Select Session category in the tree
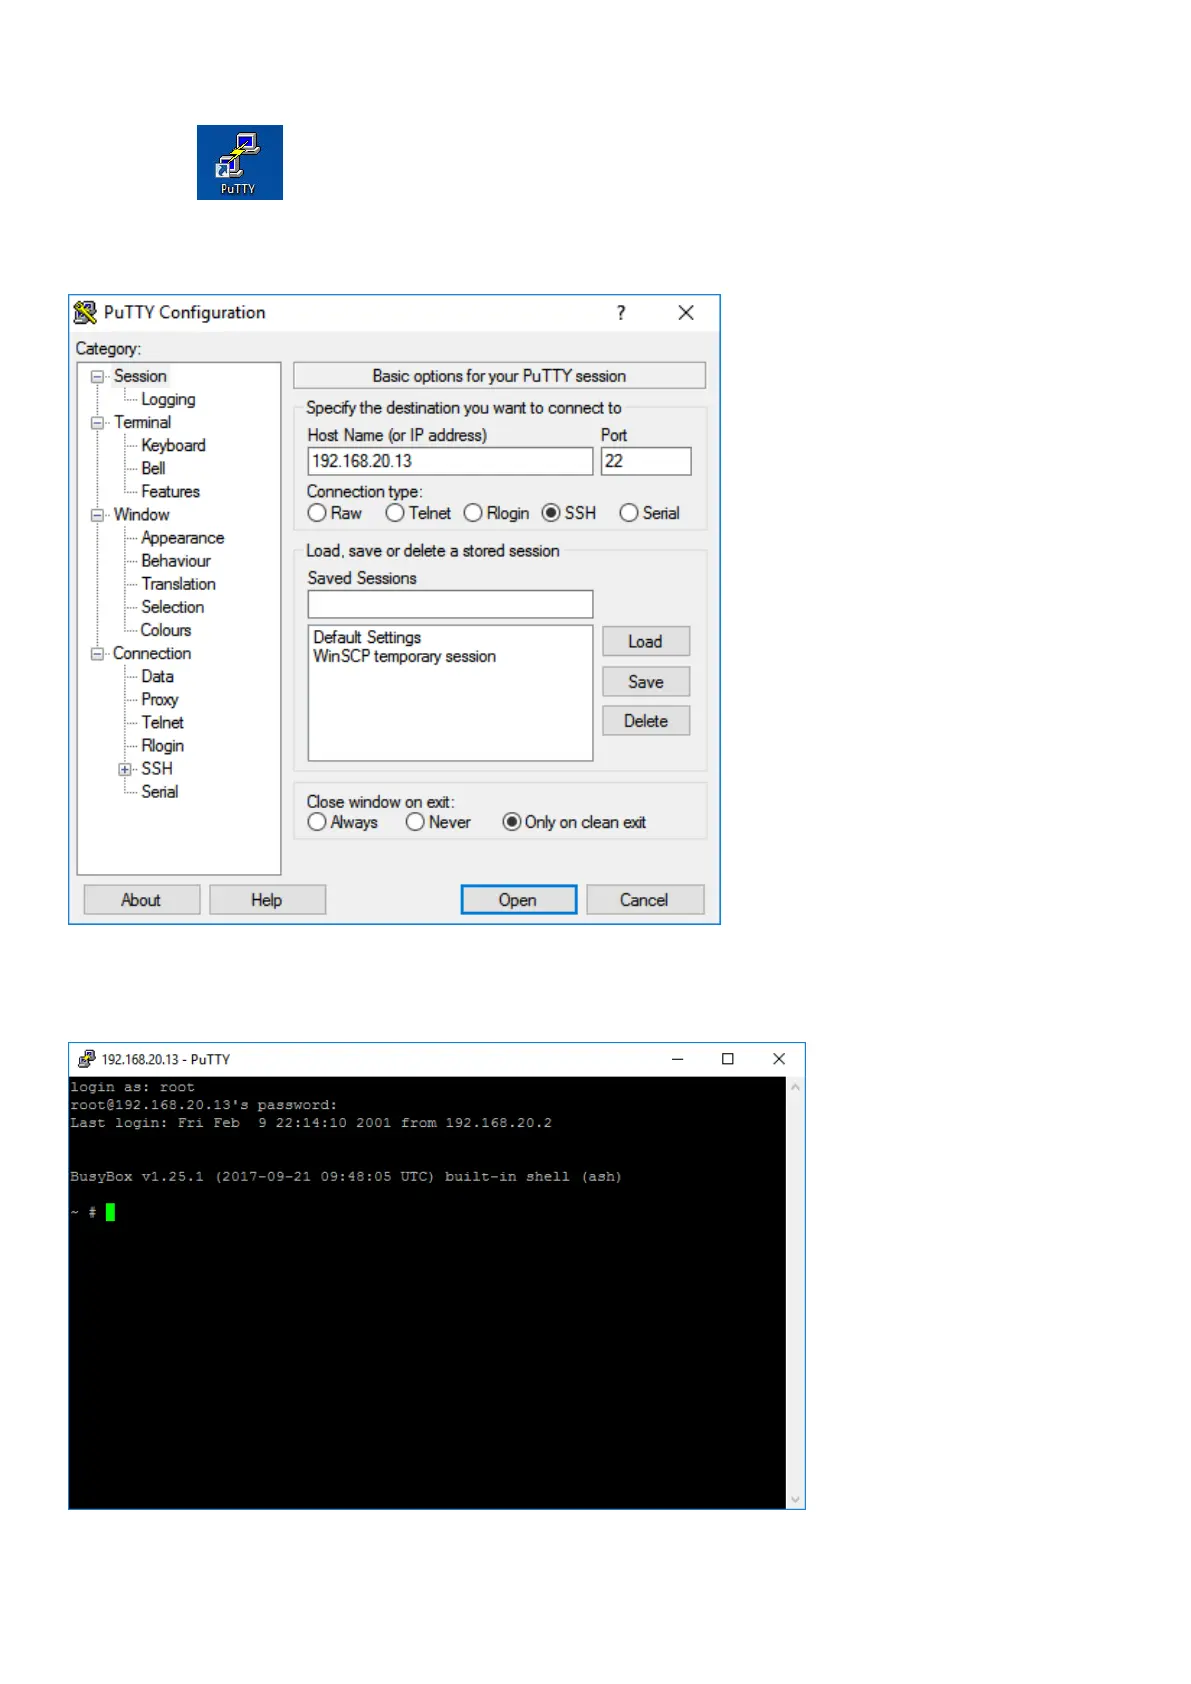Viewport: 1191px width, 1684px height. click(x=140, y=376)
